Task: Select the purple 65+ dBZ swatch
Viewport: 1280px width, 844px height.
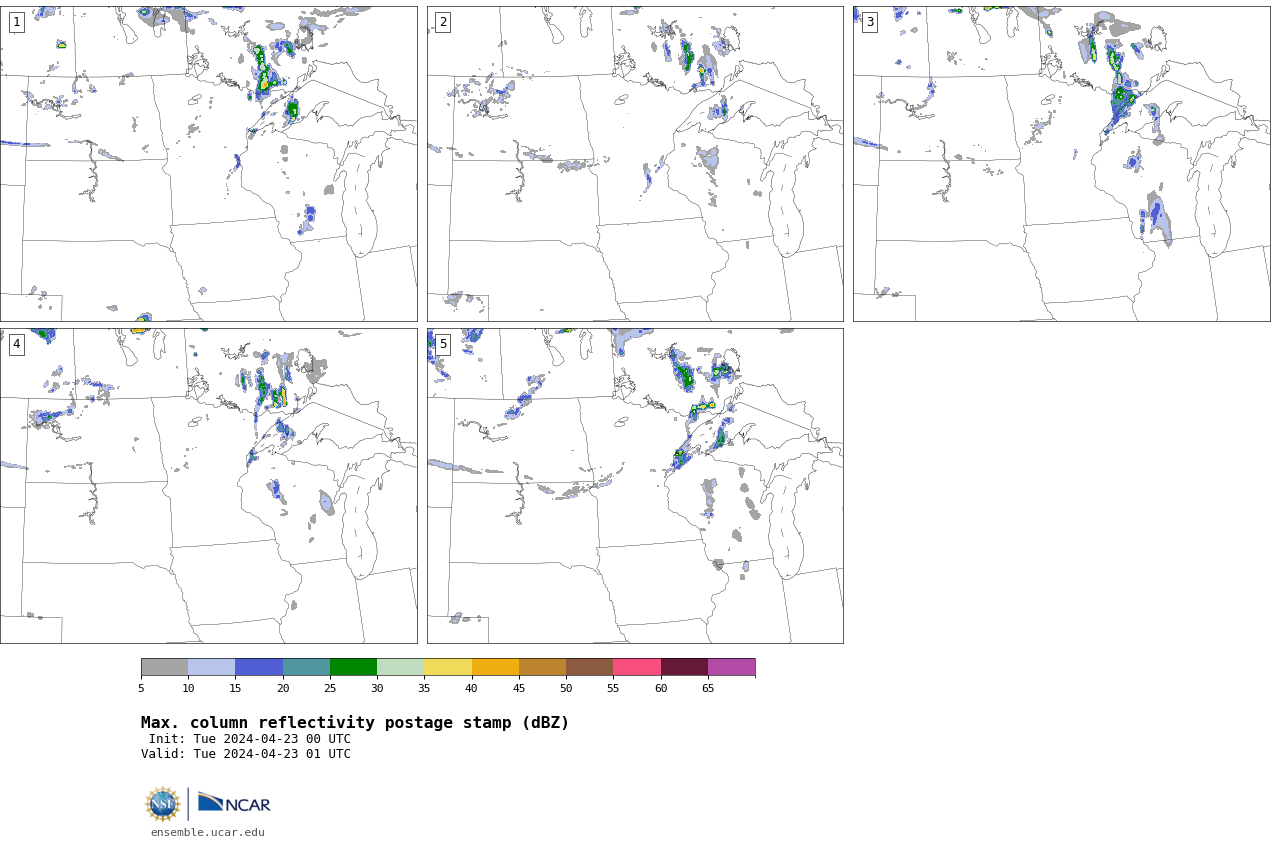Action: pyautogui.click(x=731, y=667)
